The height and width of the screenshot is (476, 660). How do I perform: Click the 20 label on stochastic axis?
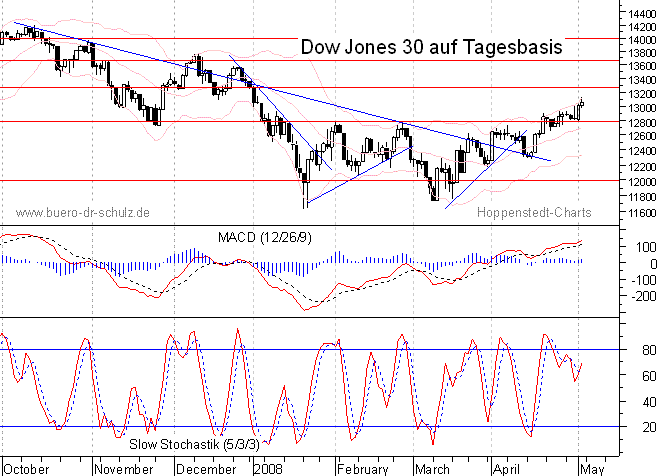tap(649, 427)
